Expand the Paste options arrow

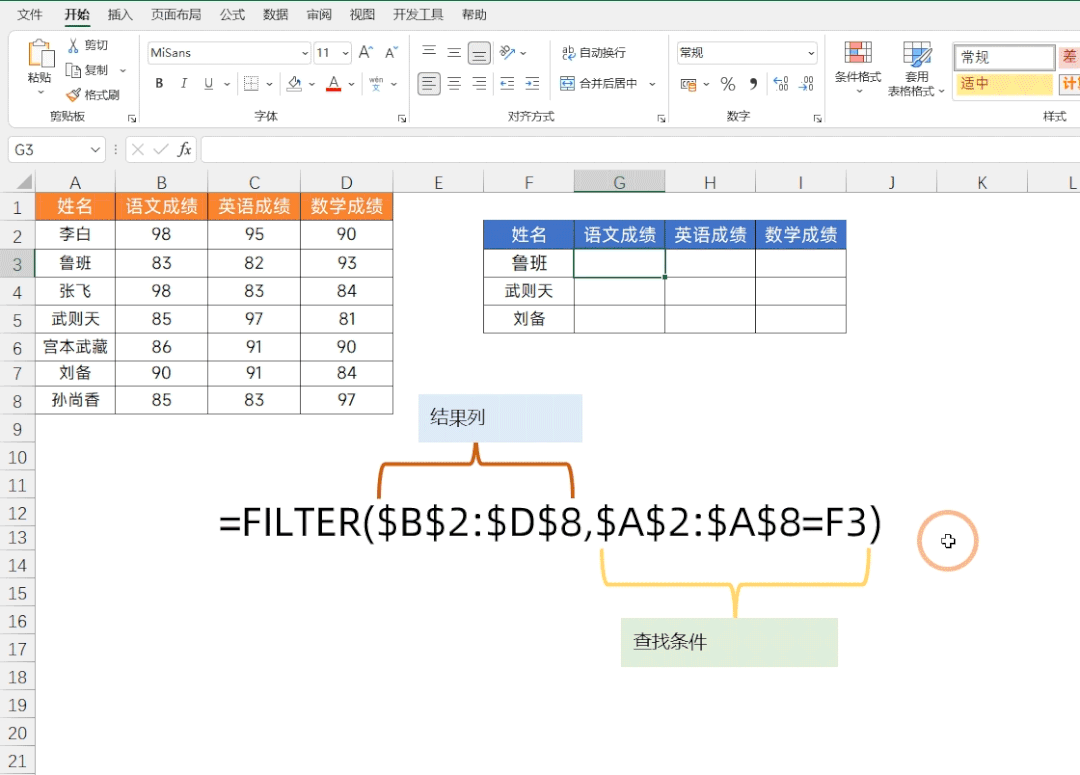[40, 92]
